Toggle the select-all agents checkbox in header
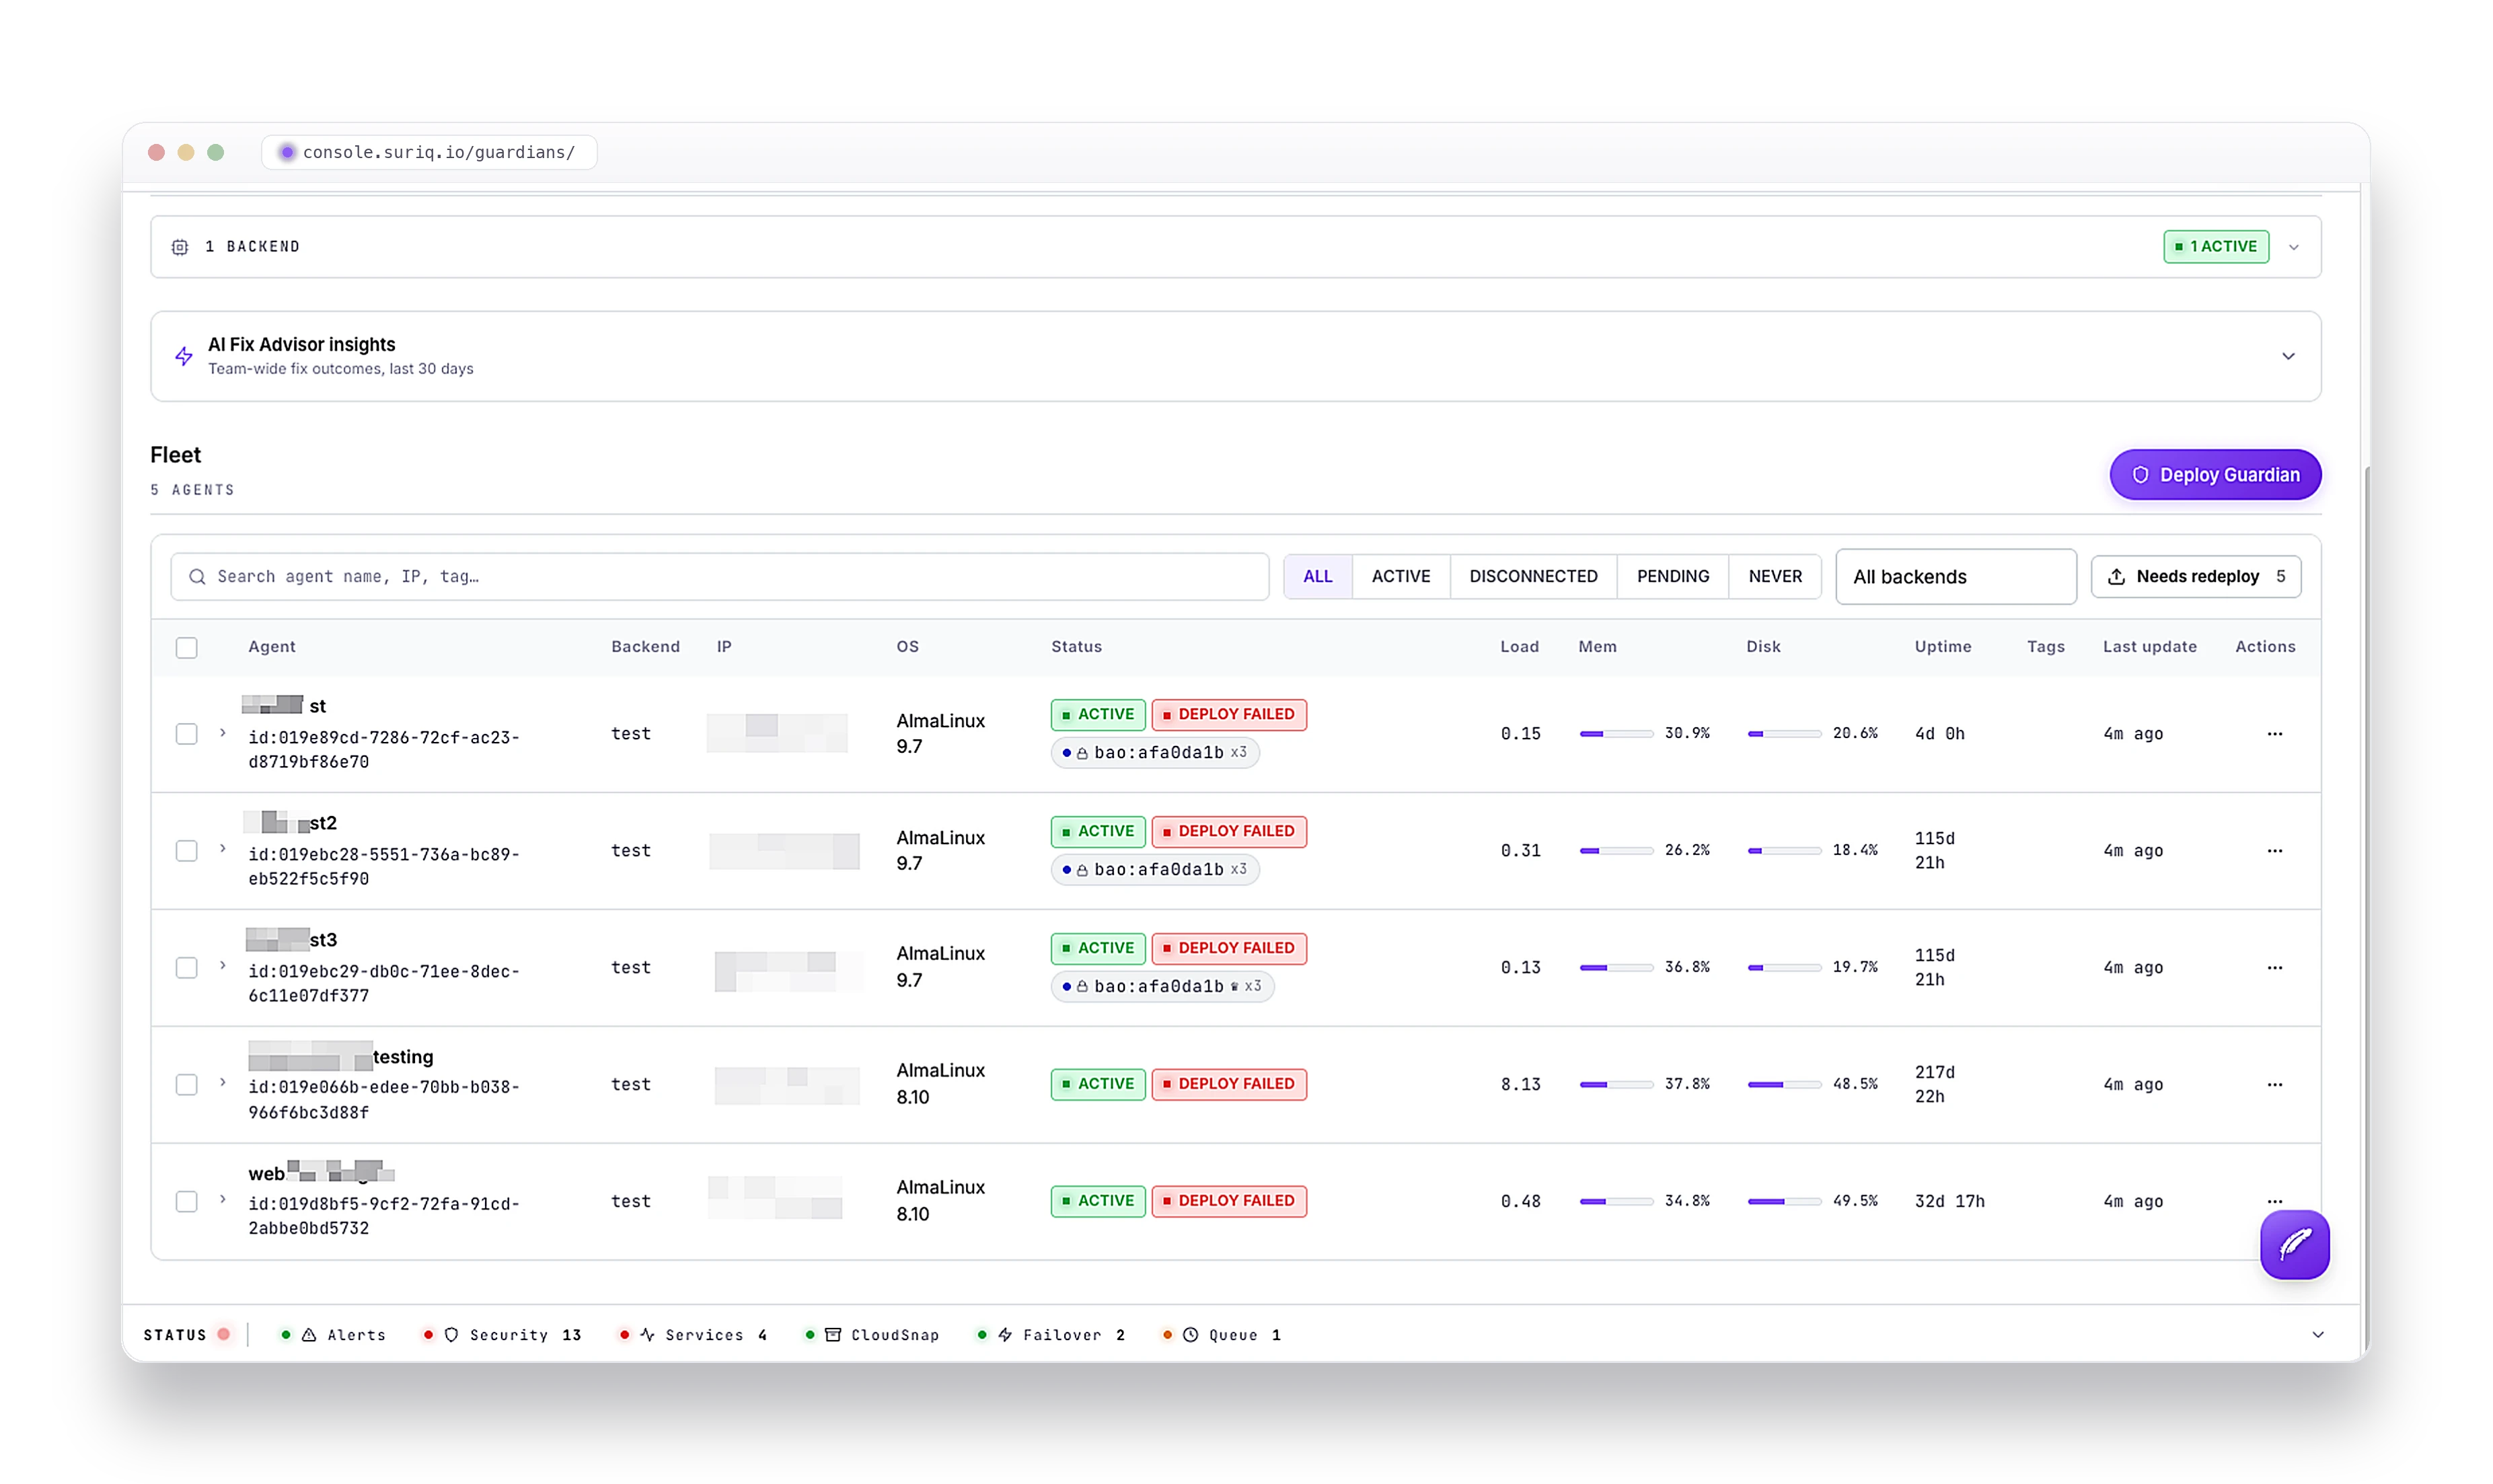 coord(186,648)
